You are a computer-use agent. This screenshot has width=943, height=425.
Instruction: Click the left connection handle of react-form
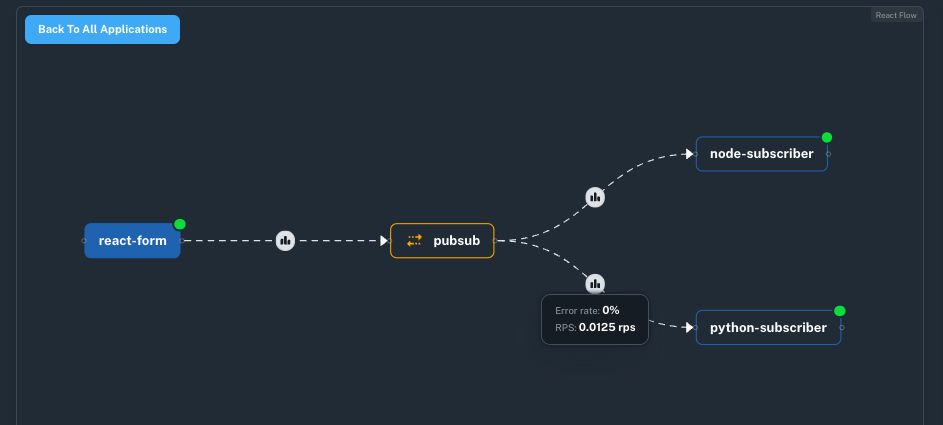(84, 240)
